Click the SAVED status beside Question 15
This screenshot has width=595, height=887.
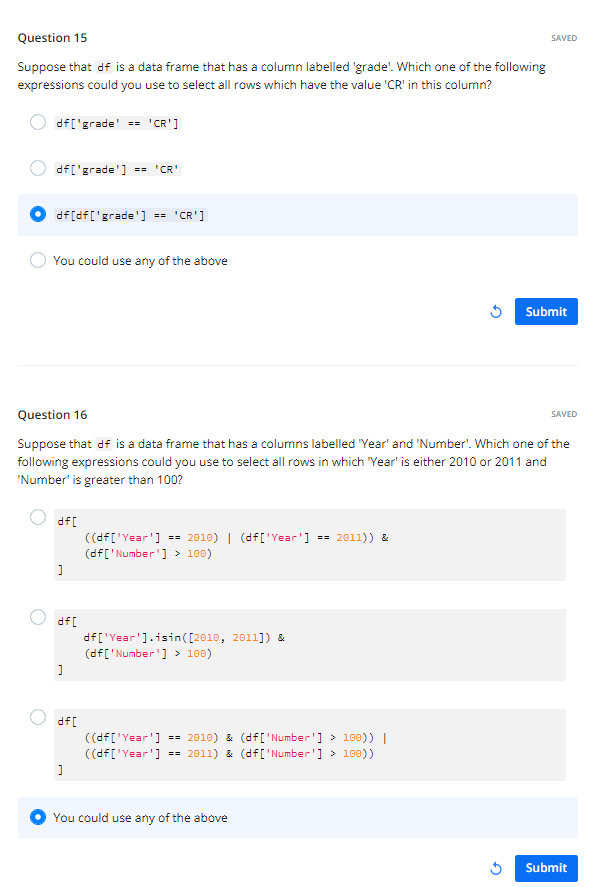(x=564, y=38)
